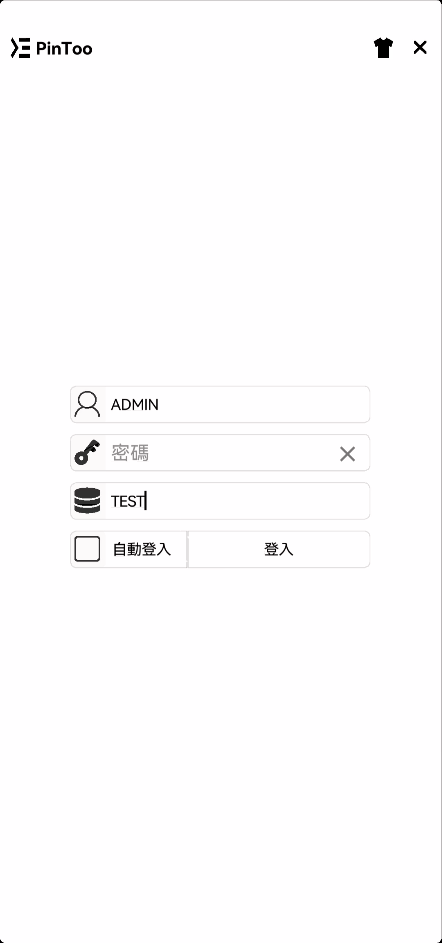The width and height of the screenshot is (442, 943).
Task: Focus the TEST database field
Action: pyautogui.click(x=220, y=500)
